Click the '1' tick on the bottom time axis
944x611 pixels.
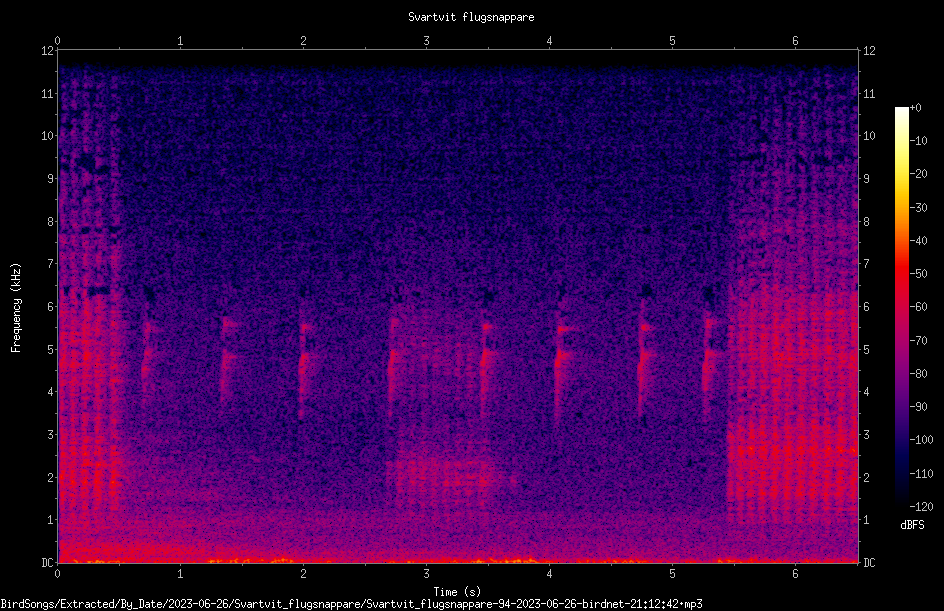pyautogui.click(x=180, y=574)
